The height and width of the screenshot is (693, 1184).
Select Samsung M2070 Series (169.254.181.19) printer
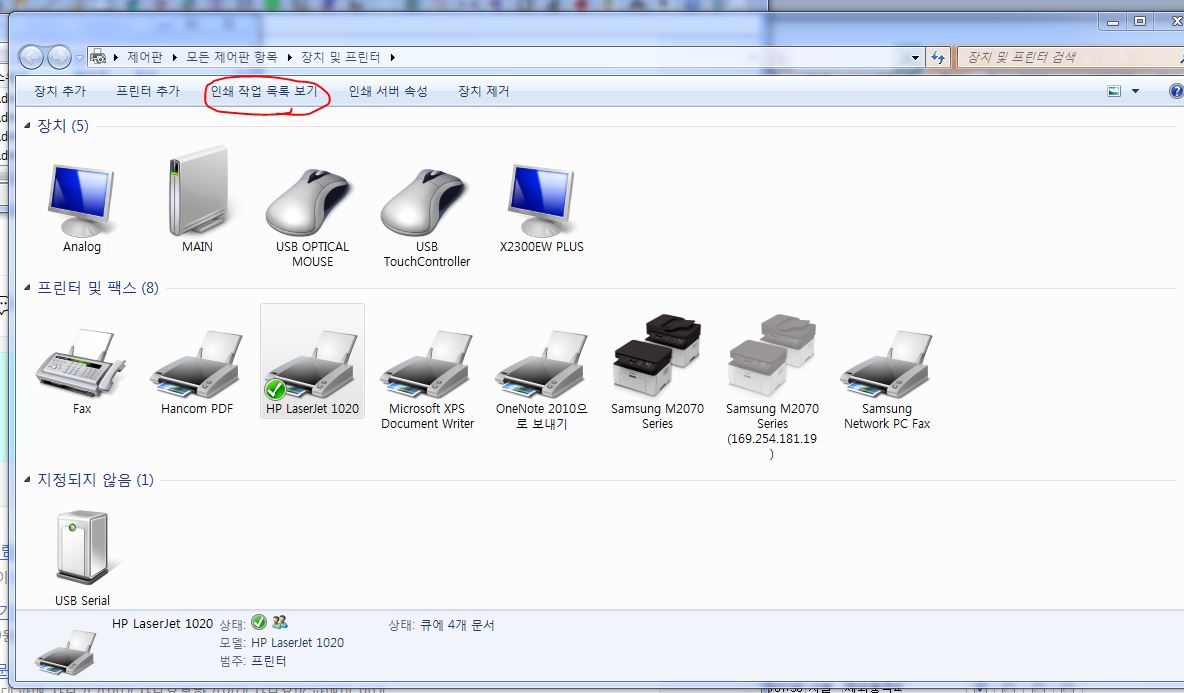point(772,356)
